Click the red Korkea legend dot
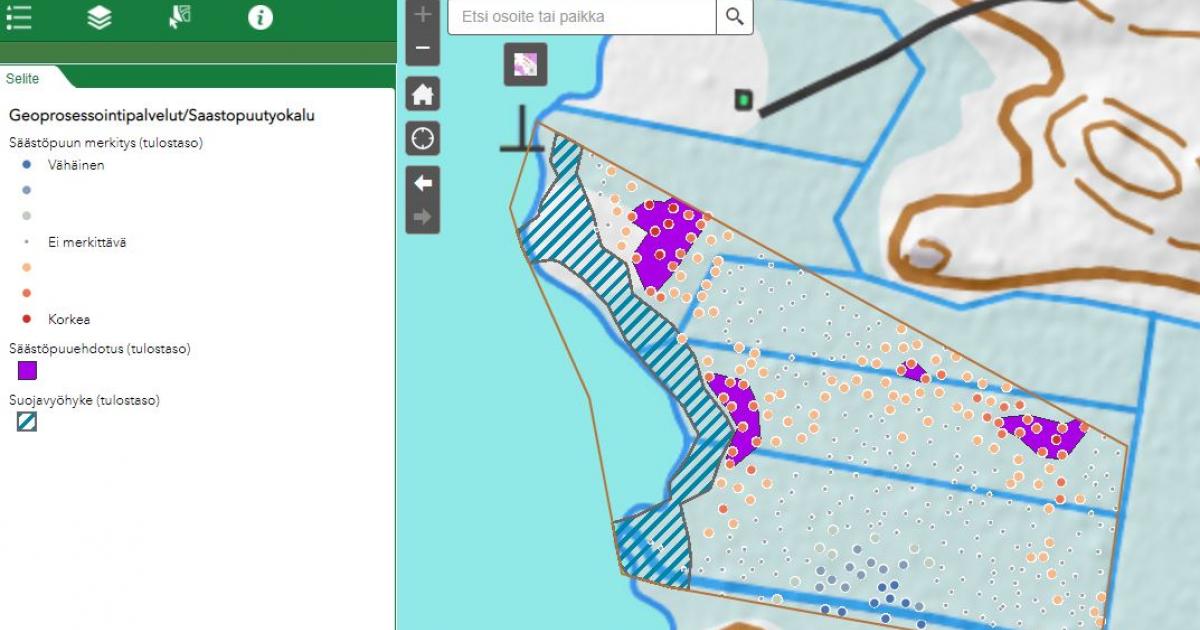 (x=27, y=320)
